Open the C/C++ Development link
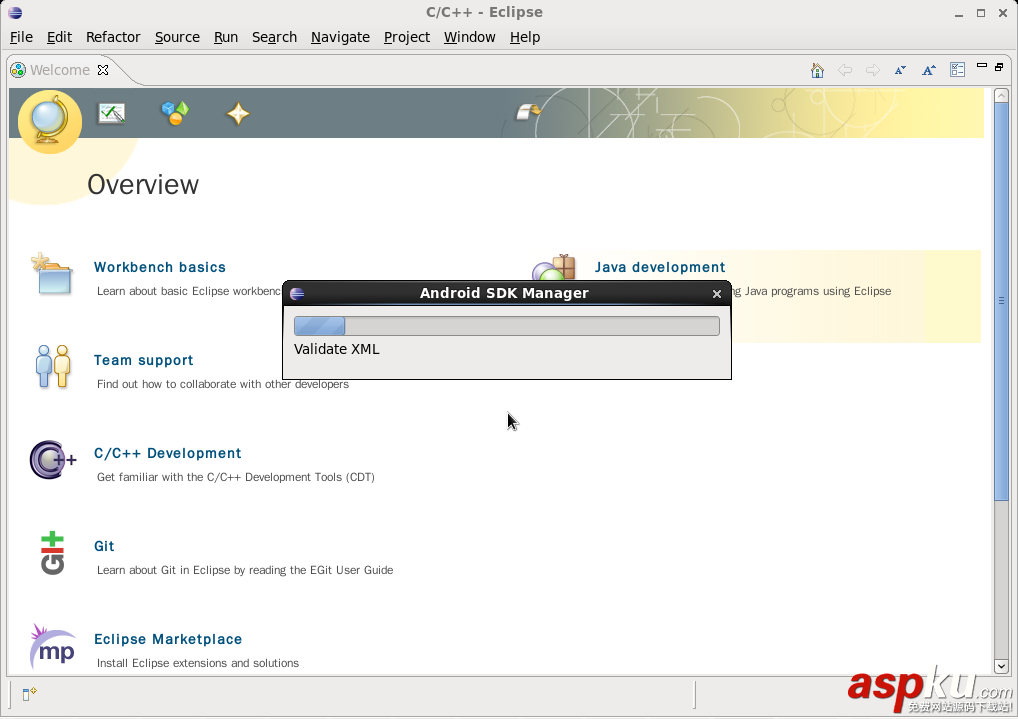Image resolution: width=1018 pixels, height=719 pixels. click(x=167, y=453)
